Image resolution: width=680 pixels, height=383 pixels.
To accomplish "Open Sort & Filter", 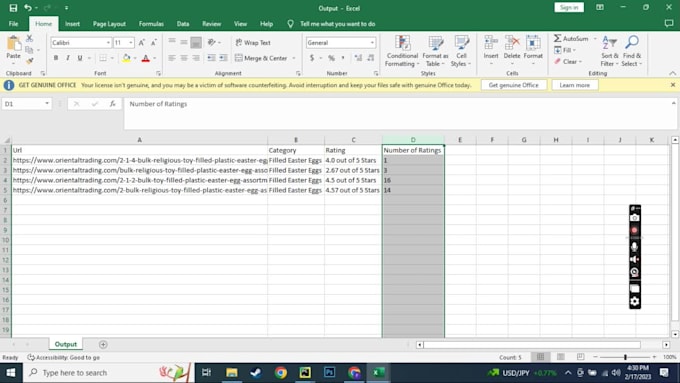I will coord(609,51).
